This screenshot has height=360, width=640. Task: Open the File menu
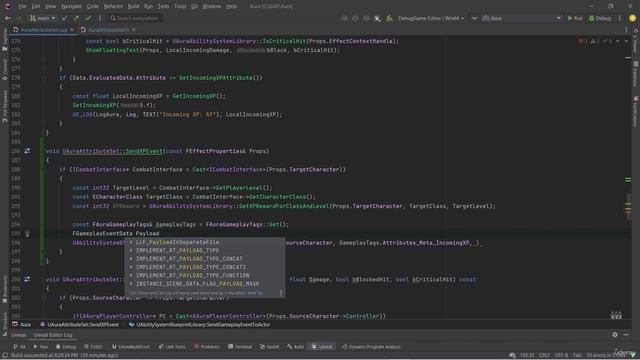pos(22,7)
